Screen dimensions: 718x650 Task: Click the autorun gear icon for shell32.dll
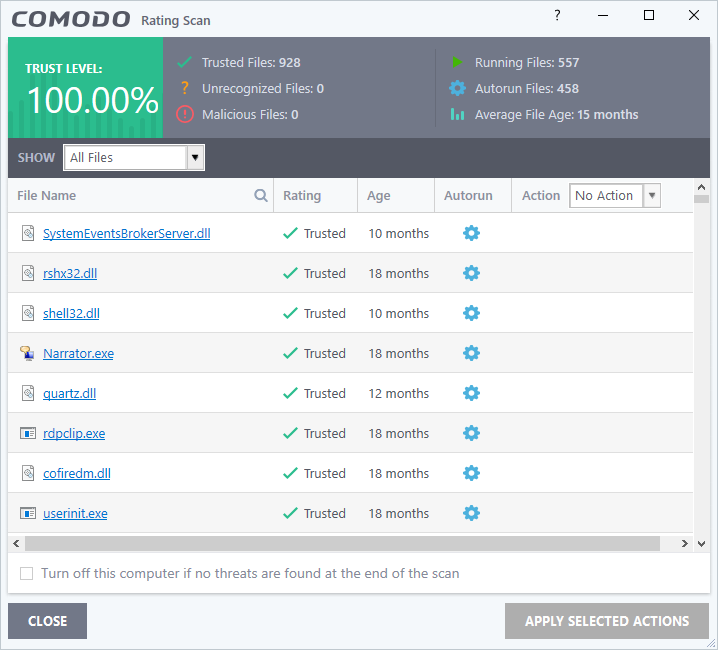(471, 313)
